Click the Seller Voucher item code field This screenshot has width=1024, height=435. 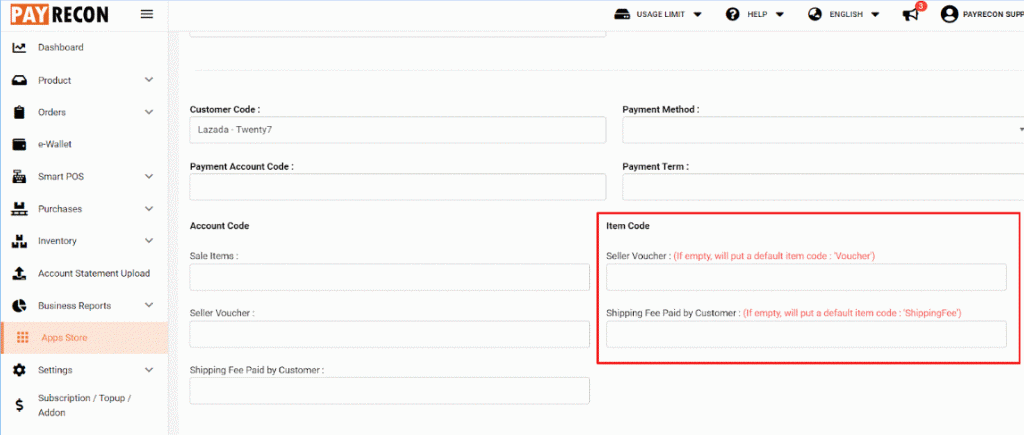click(x=806, y=278)
